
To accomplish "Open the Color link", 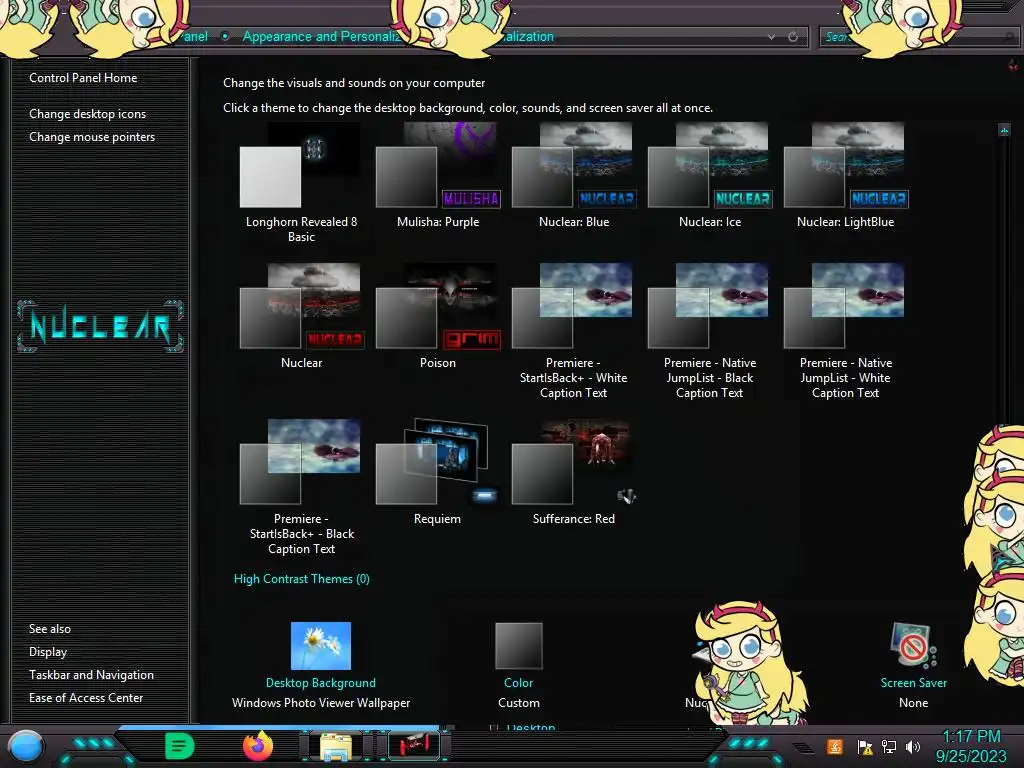I will (x=519, y=682).
